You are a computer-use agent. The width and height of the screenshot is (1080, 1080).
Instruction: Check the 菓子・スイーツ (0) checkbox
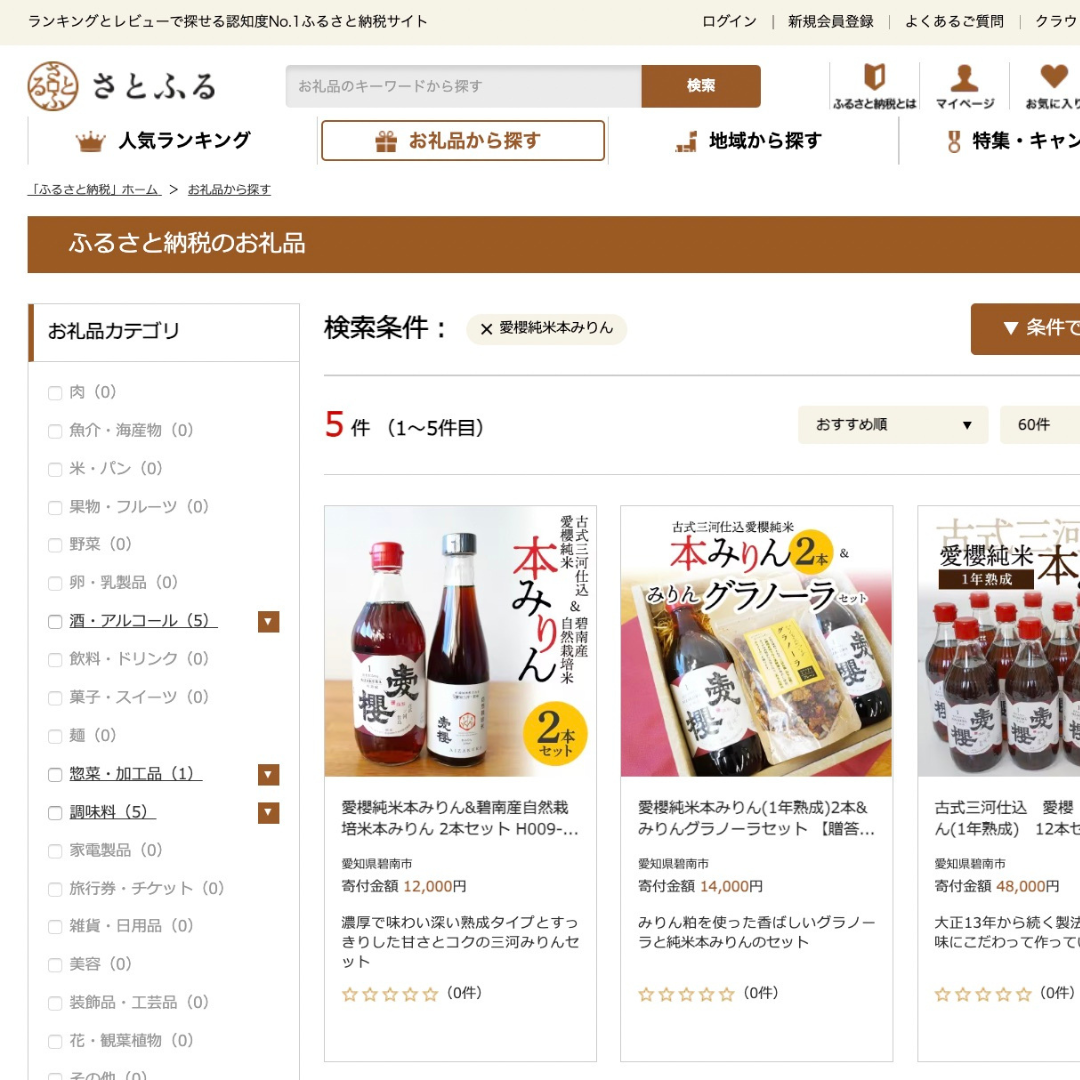pyautogui.click(x=55, y=698)
